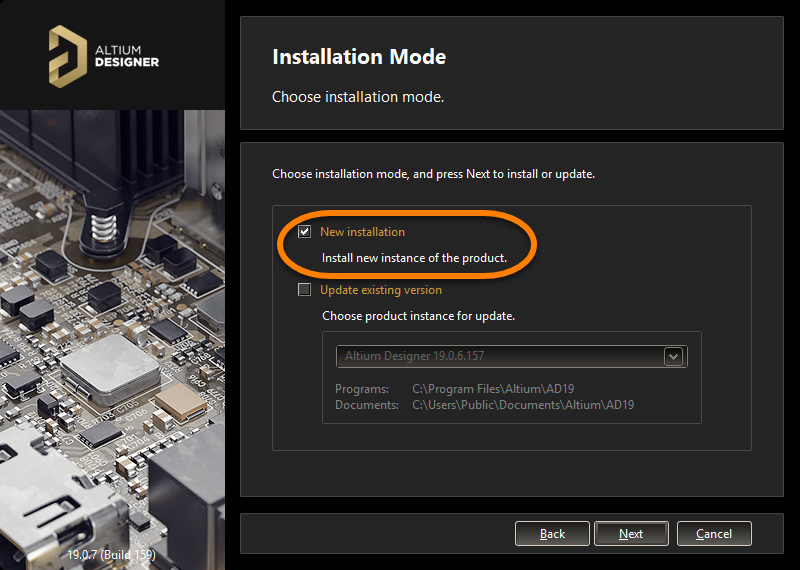The width and height of the screenshot is (800, 570).
Task: Click the Altium Designer wordmark text
Action: pos(126,55)
